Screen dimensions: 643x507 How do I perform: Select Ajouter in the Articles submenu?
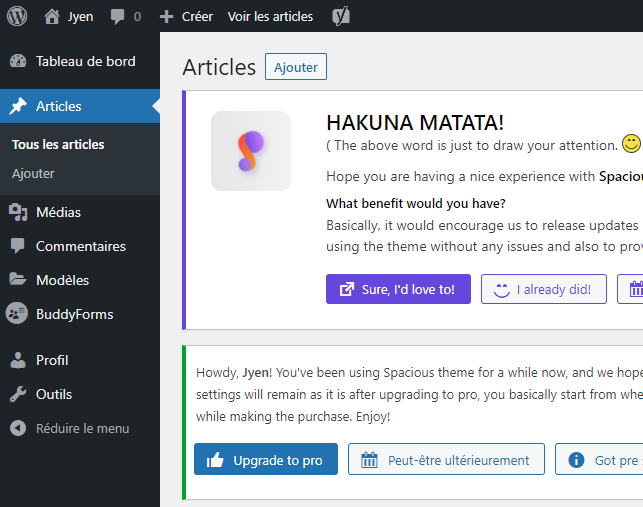33,174
